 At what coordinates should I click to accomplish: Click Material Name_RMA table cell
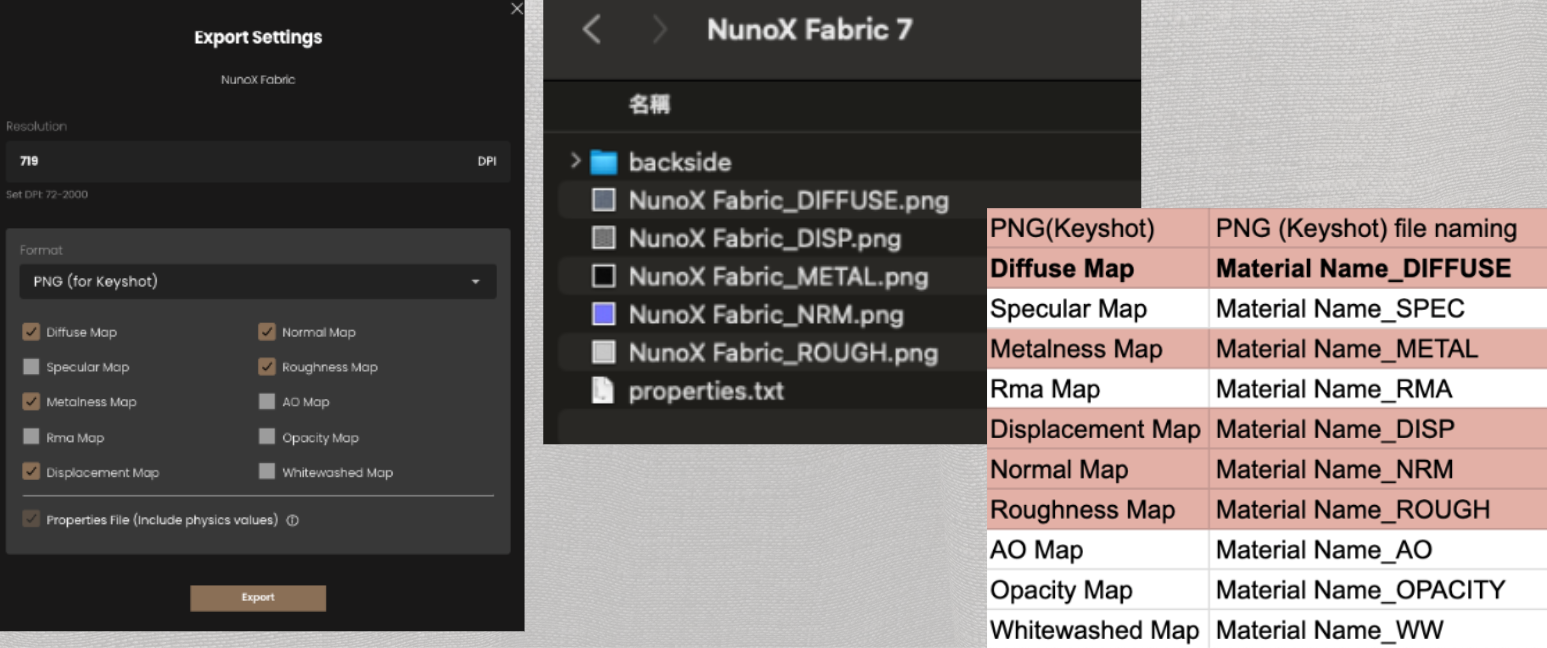click(x=1378, y=389)
